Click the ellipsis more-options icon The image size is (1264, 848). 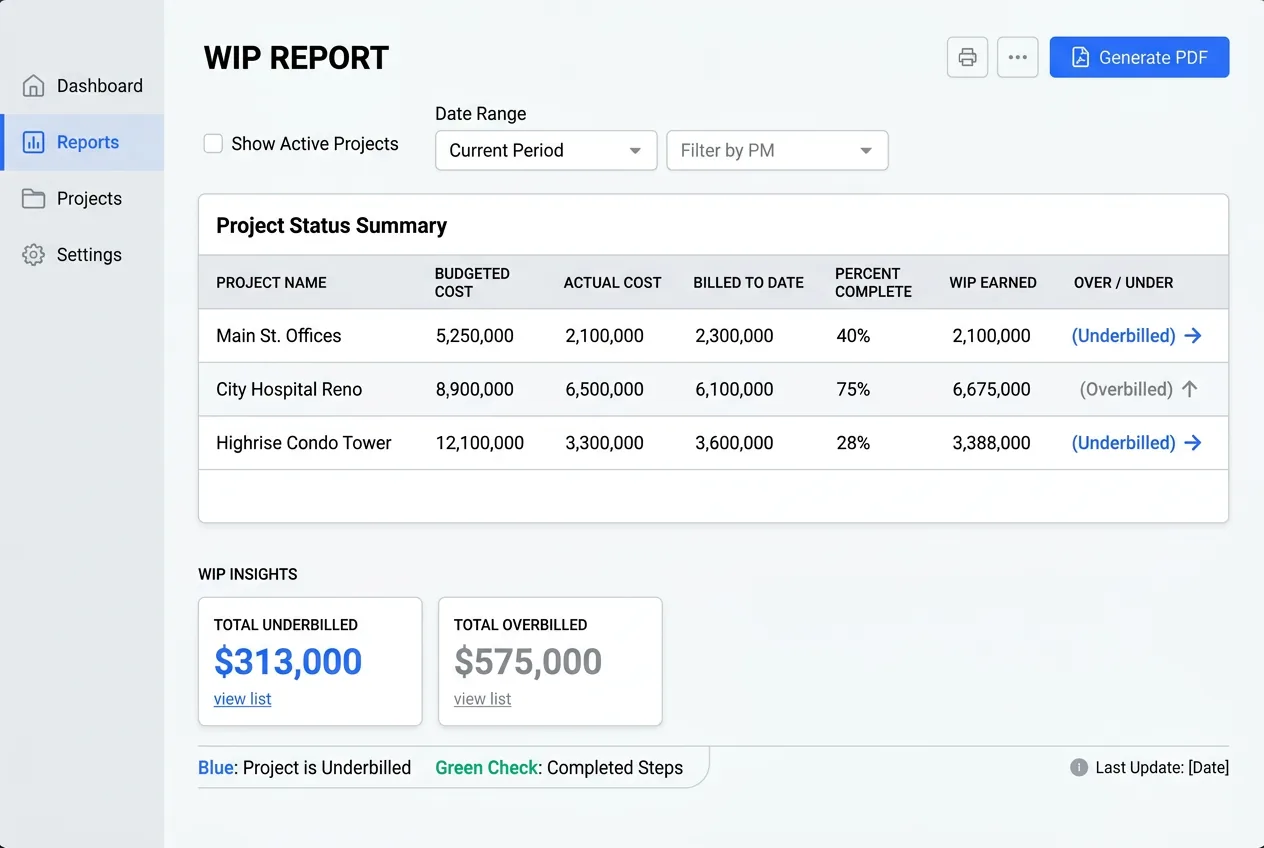pos(1017,57)
